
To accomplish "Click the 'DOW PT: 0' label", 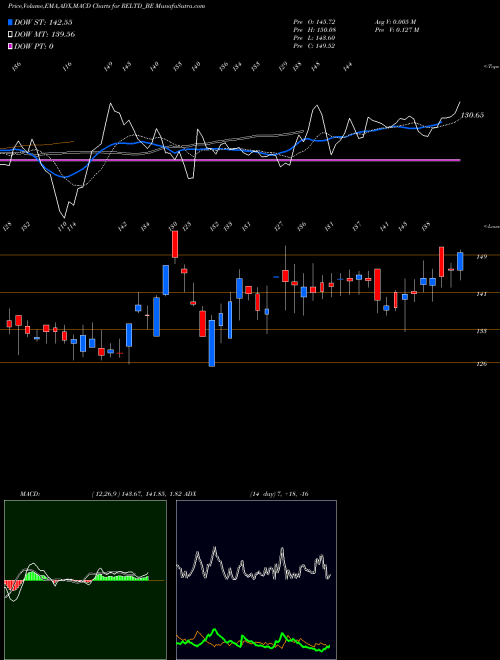I will click(x=34, y=46).
